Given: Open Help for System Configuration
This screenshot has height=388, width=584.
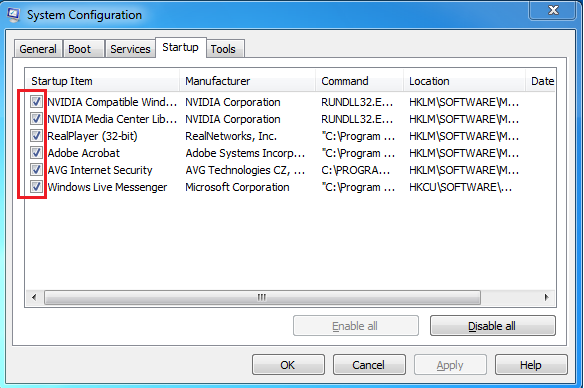Looking at the screenshot, I should (531, 365).
